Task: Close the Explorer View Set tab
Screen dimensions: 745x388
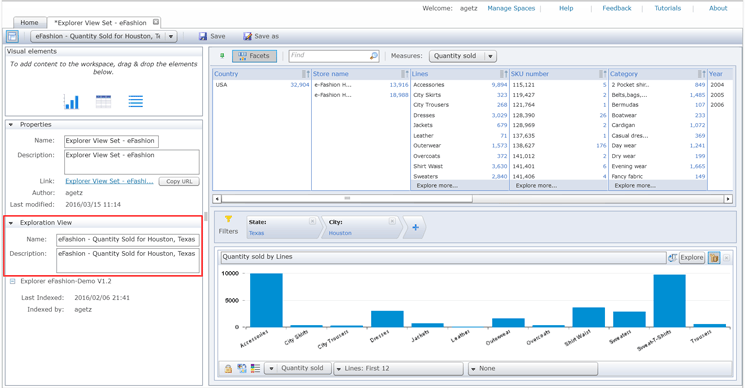Action: pyautogui.click(x=156, y=22)
